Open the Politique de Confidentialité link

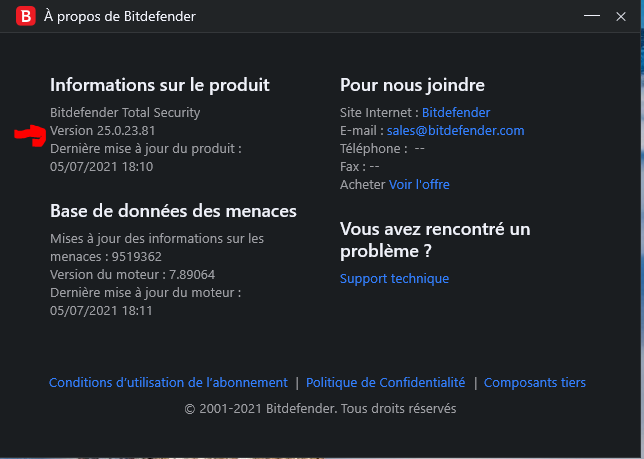pos(385,383)
